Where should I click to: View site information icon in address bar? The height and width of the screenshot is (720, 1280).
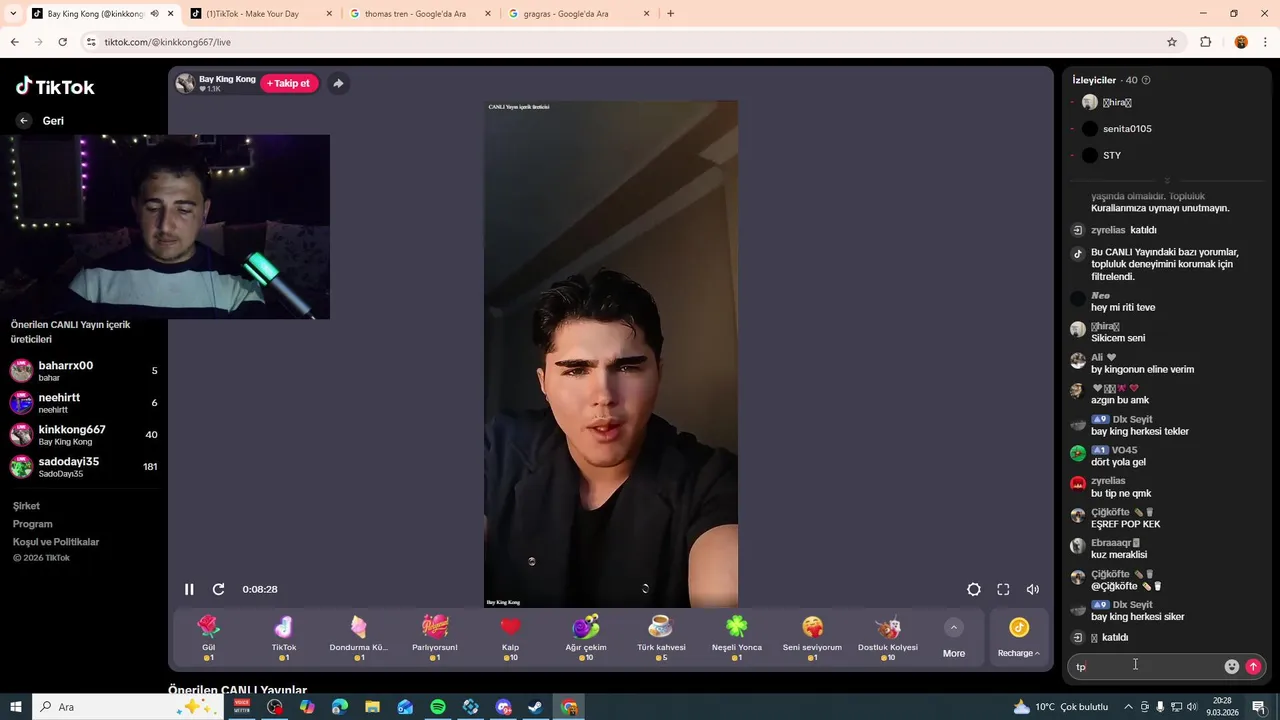(x=90, y=42)
